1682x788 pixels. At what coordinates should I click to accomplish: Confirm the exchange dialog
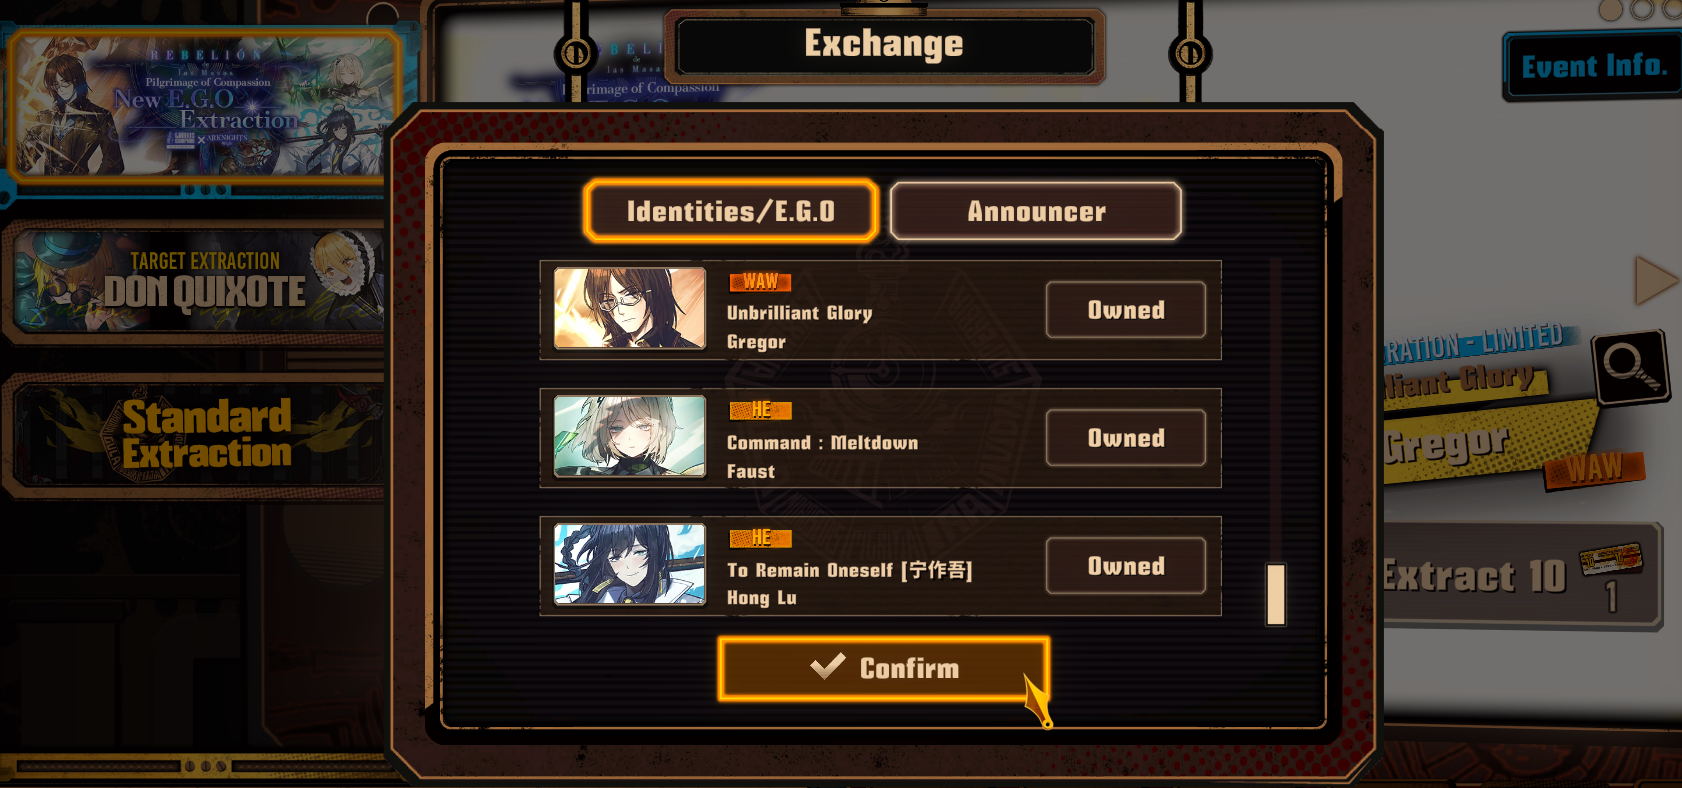pos(884,668)
